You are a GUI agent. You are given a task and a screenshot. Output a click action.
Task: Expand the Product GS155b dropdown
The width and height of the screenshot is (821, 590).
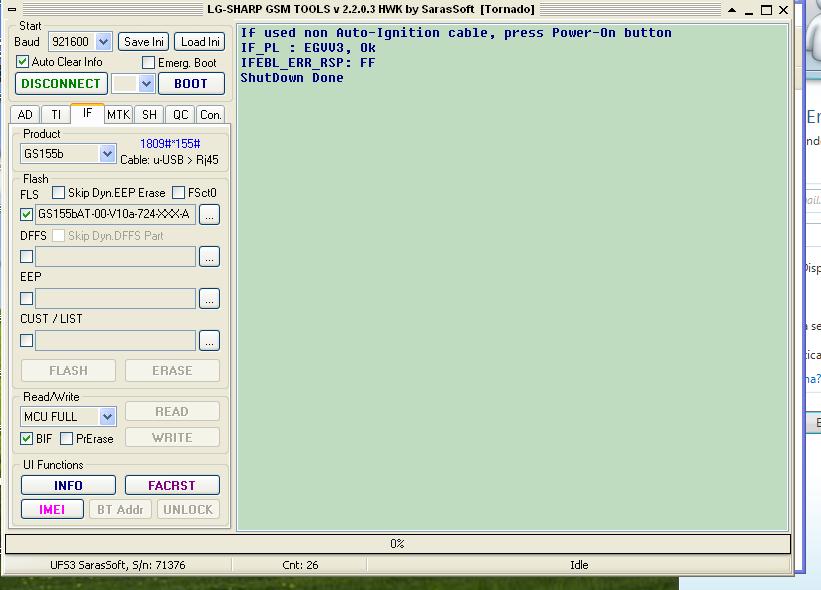[x=107, y=154]
